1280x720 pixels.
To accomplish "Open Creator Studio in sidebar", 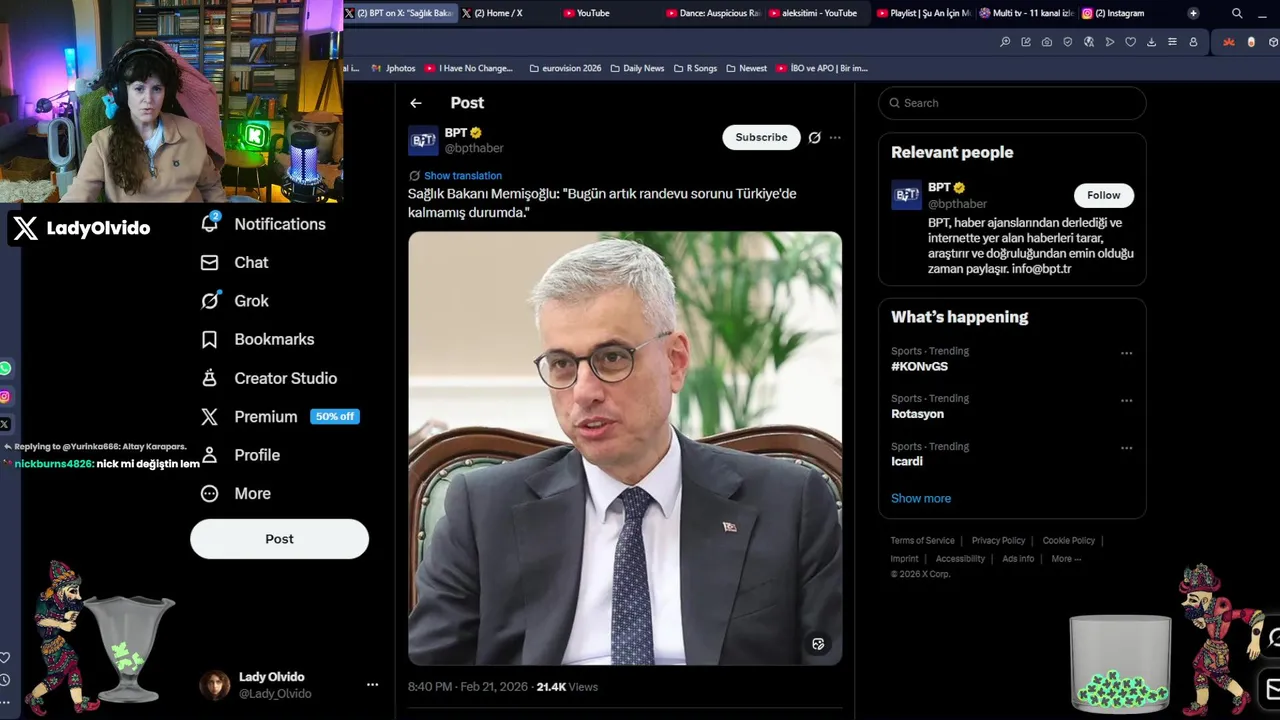I will pyautogui.click(x=269, y=378).
